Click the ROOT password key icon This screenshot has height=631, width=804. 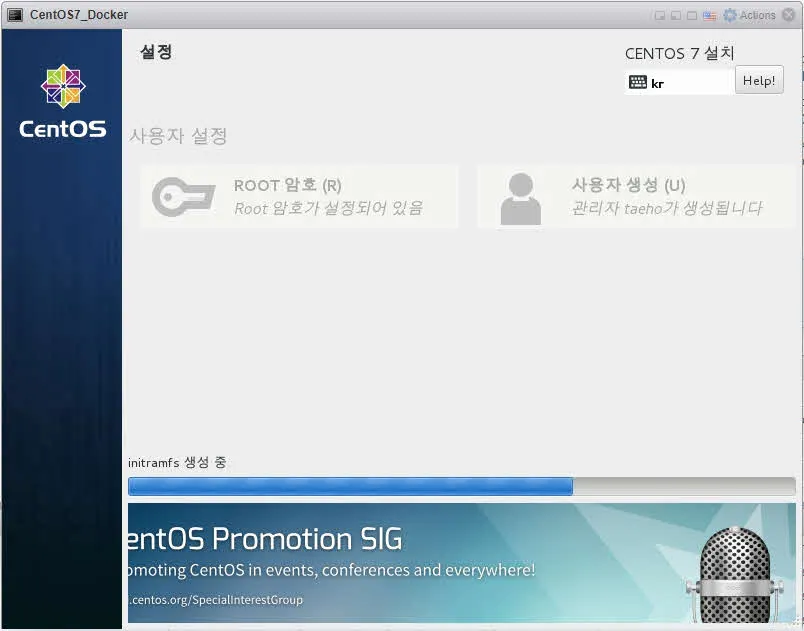point(183,197)
